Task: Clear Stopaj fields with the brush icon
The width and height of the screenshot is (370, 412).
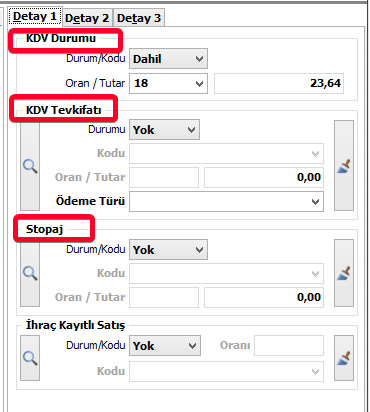Action: coord(344,273)
